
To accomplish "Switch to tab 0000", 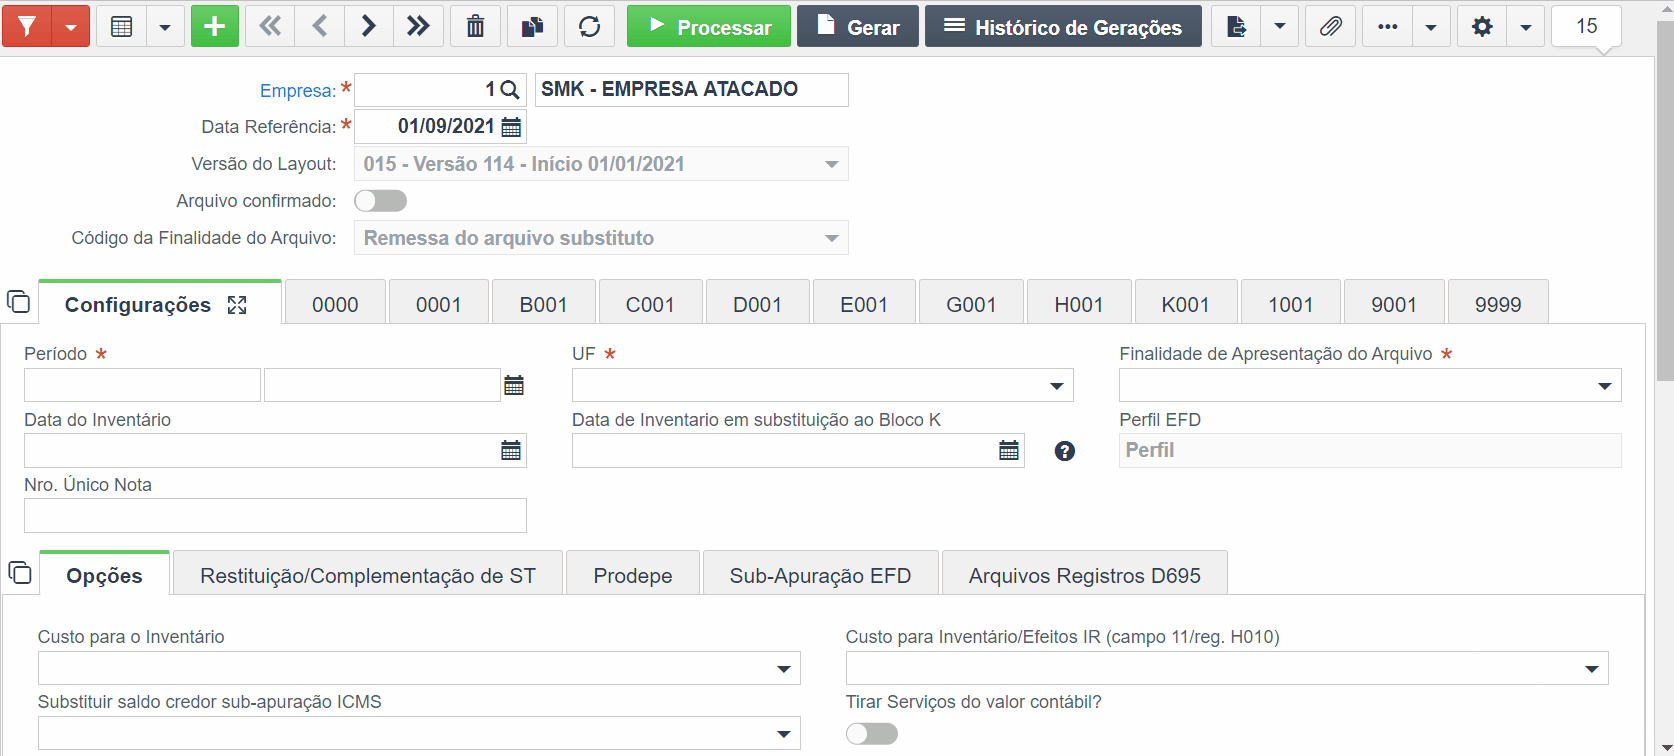I will tap(335, 304).
